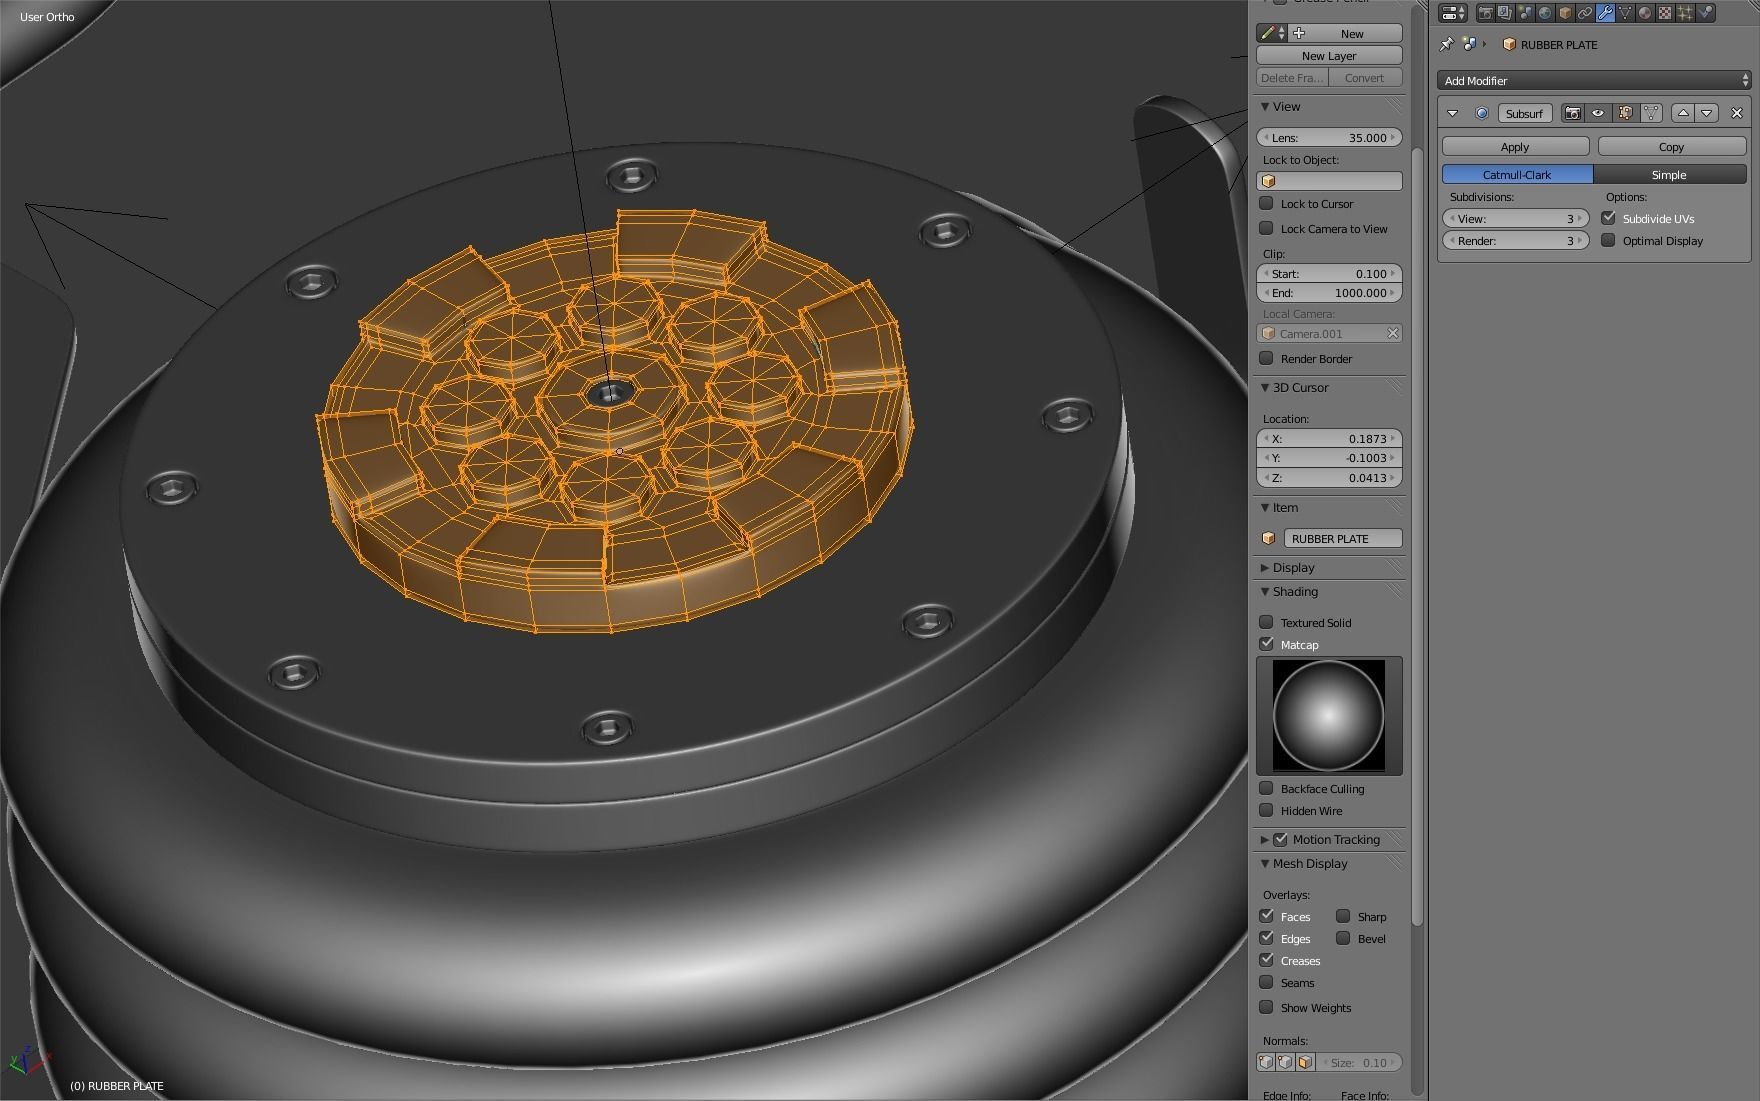Click the Render subdivisions value field
Viewport: 1760px width, 1101px height.
click(x=1516, y=240)
